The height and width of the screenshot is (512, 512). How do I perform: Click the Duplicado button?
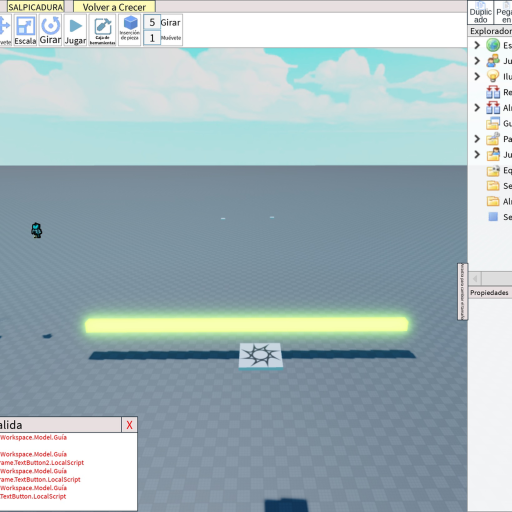(x=480, y=13)
